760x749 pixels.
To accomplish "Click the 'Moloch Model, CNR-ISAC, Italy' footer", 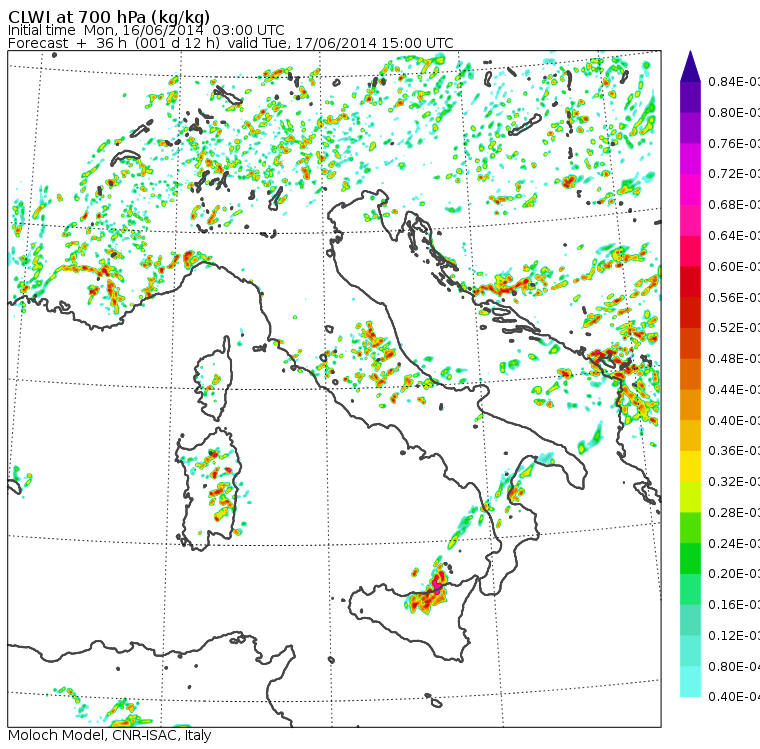I will click(110, 735).
